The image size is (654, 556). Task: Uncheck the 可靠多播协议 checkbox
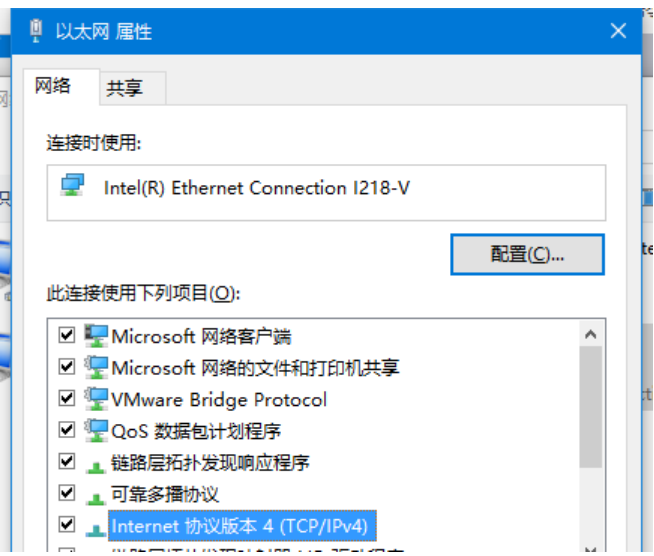click(67, 493)
